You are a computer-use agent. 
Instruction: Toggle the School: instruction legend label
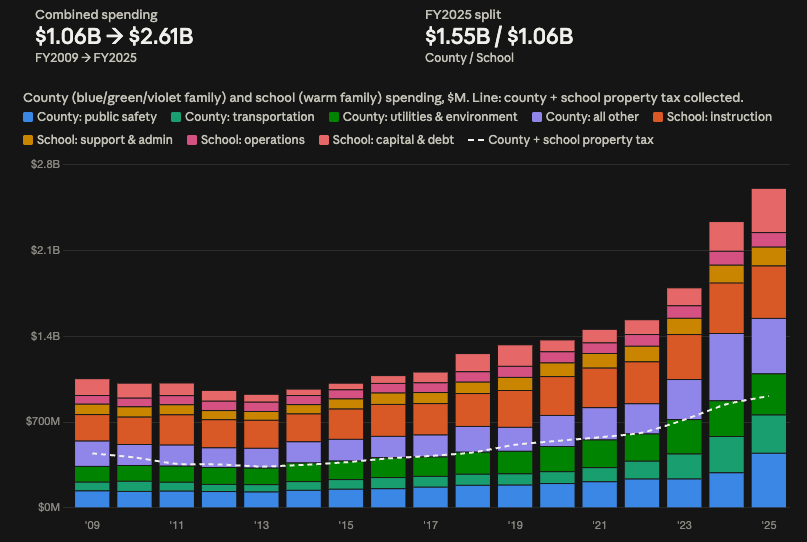[x=720, y=117]
